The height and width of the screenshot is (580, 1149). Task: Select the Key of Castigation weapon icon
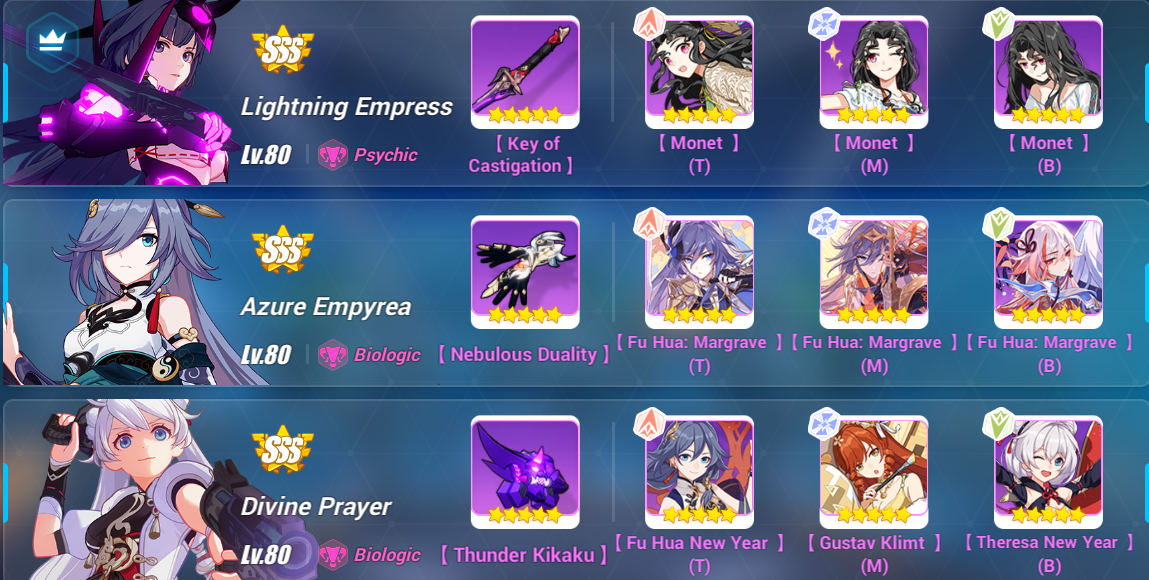click(525, 72)
